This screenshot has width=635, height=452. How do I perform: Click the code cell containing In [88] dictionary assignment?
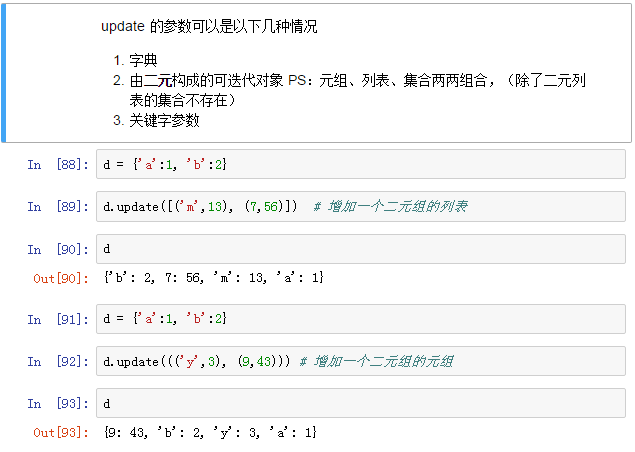pos(360,164)
